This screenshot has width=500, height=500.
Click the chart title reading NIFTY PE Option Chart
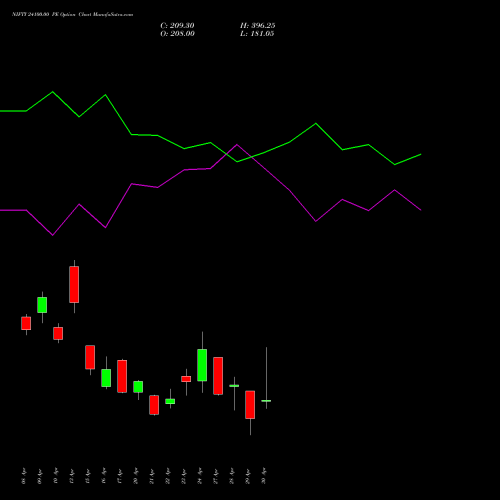tap(72, 14)
